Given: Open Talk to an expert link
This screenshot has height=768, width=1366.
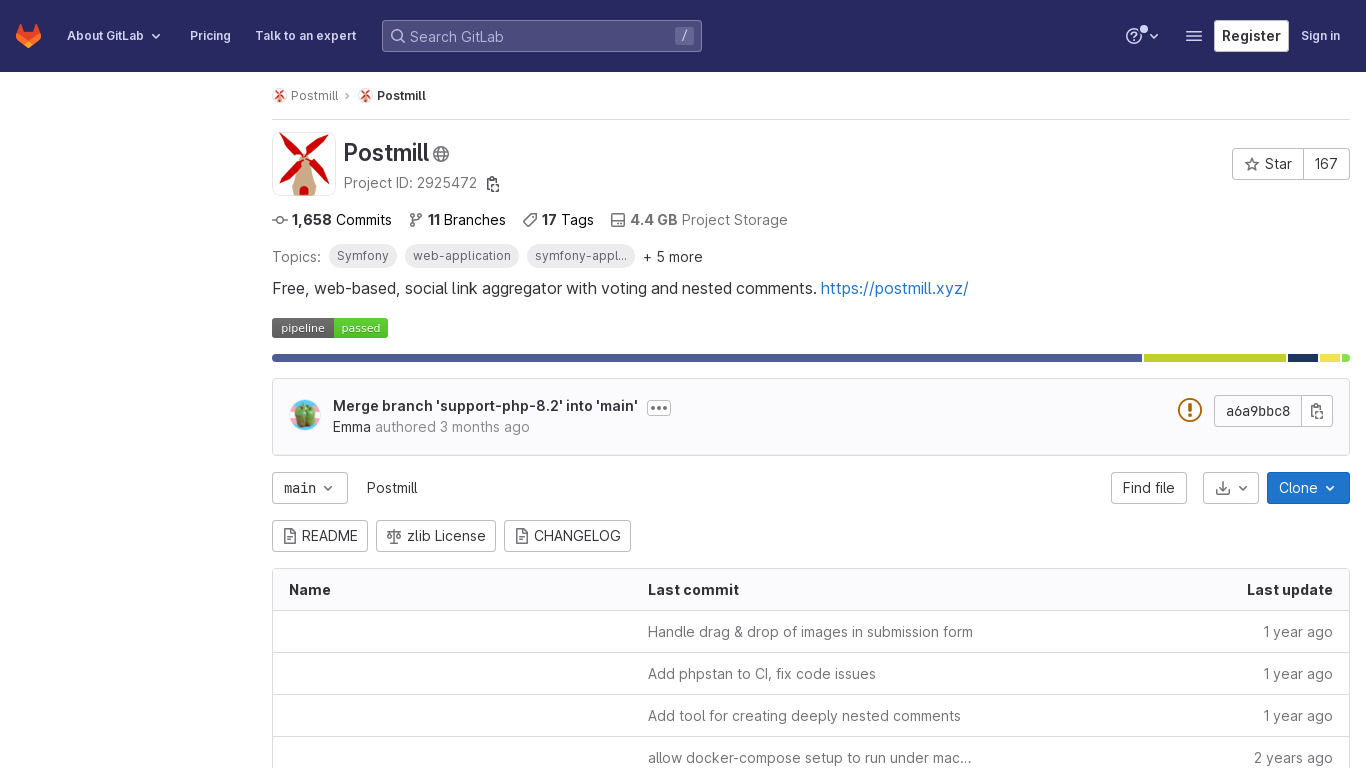Looking at the screenshot, I should (x=306, y=36).
